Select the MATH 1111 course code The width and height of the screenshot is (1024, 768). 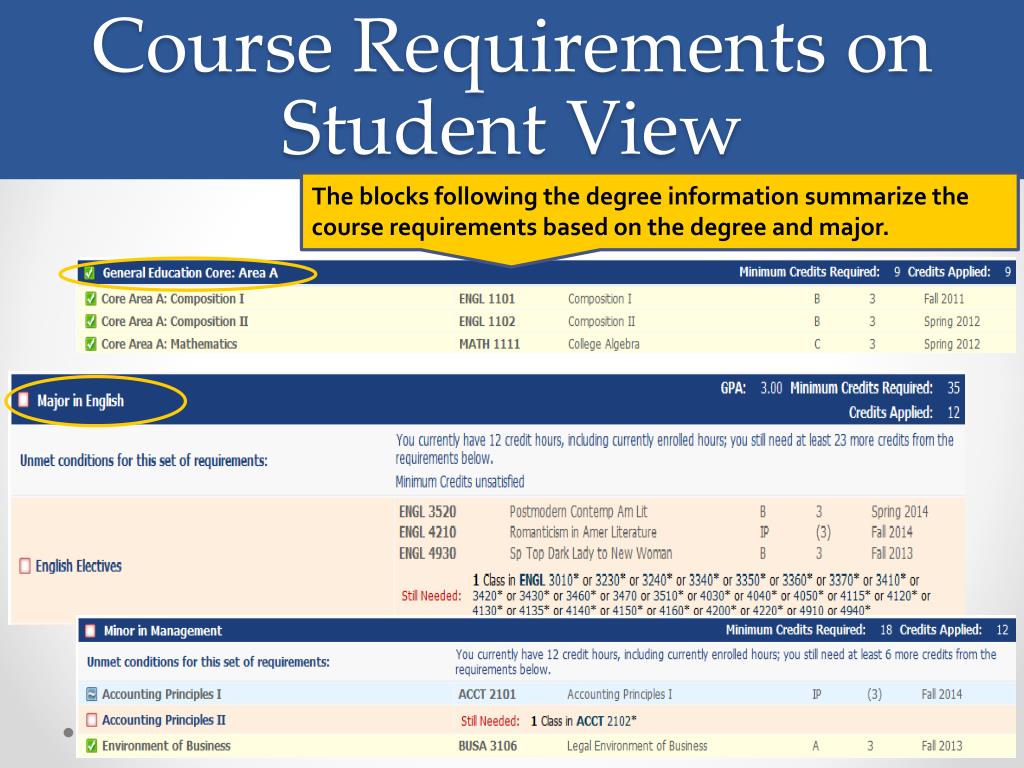pos(489,344)
